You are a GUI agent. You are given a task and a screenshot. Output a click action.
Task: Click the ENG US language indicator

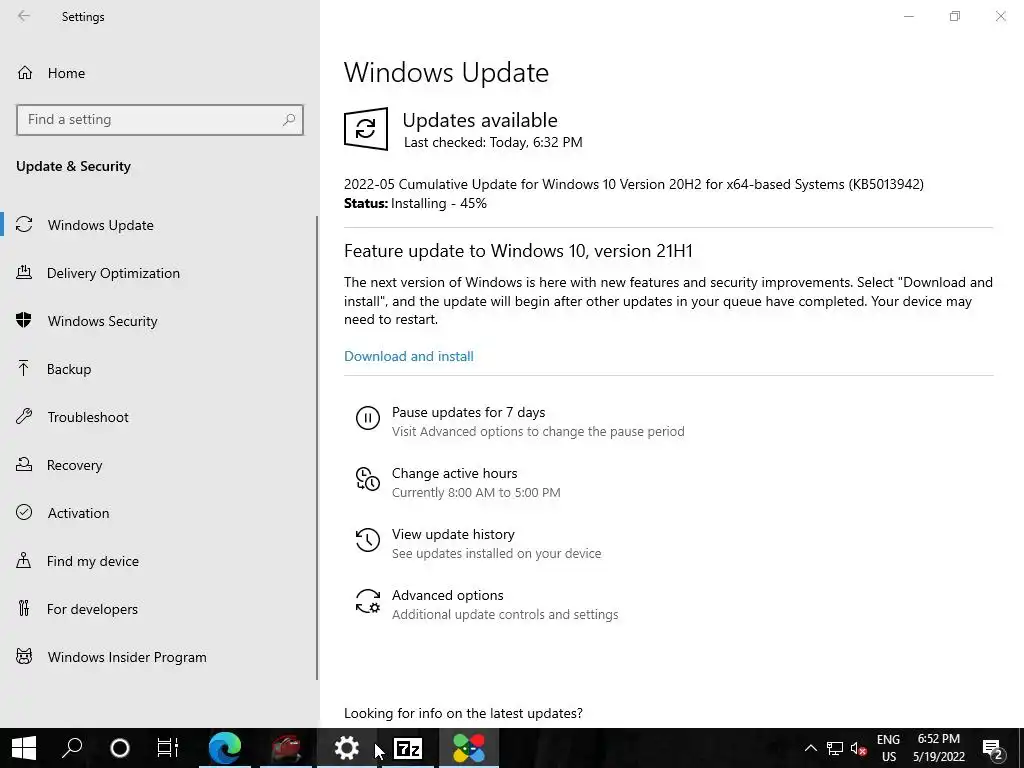pyautogui.click(x=888, y=748)
